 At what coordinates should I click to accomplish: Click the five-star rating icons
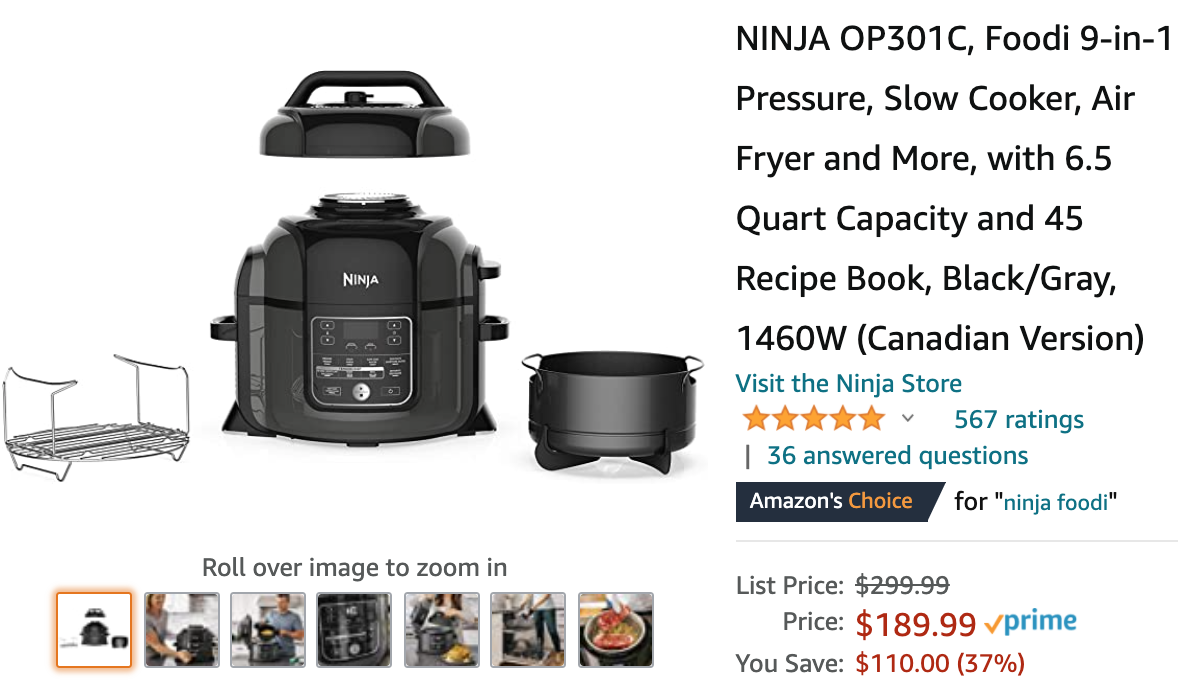[x=814, y=418]
